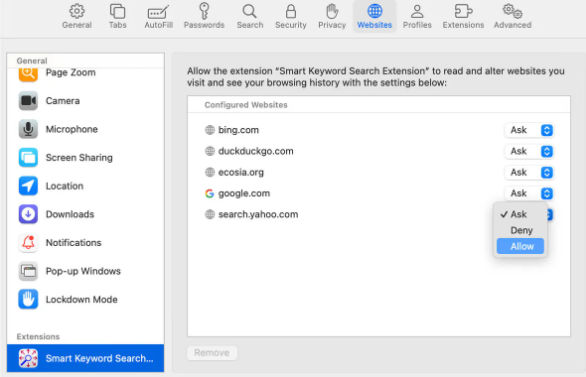The height and width of the screenshot is (377, 586).
Task: Select the Page Zoom sidebar label
Action: pyautogui.click(x=71, y=72)
